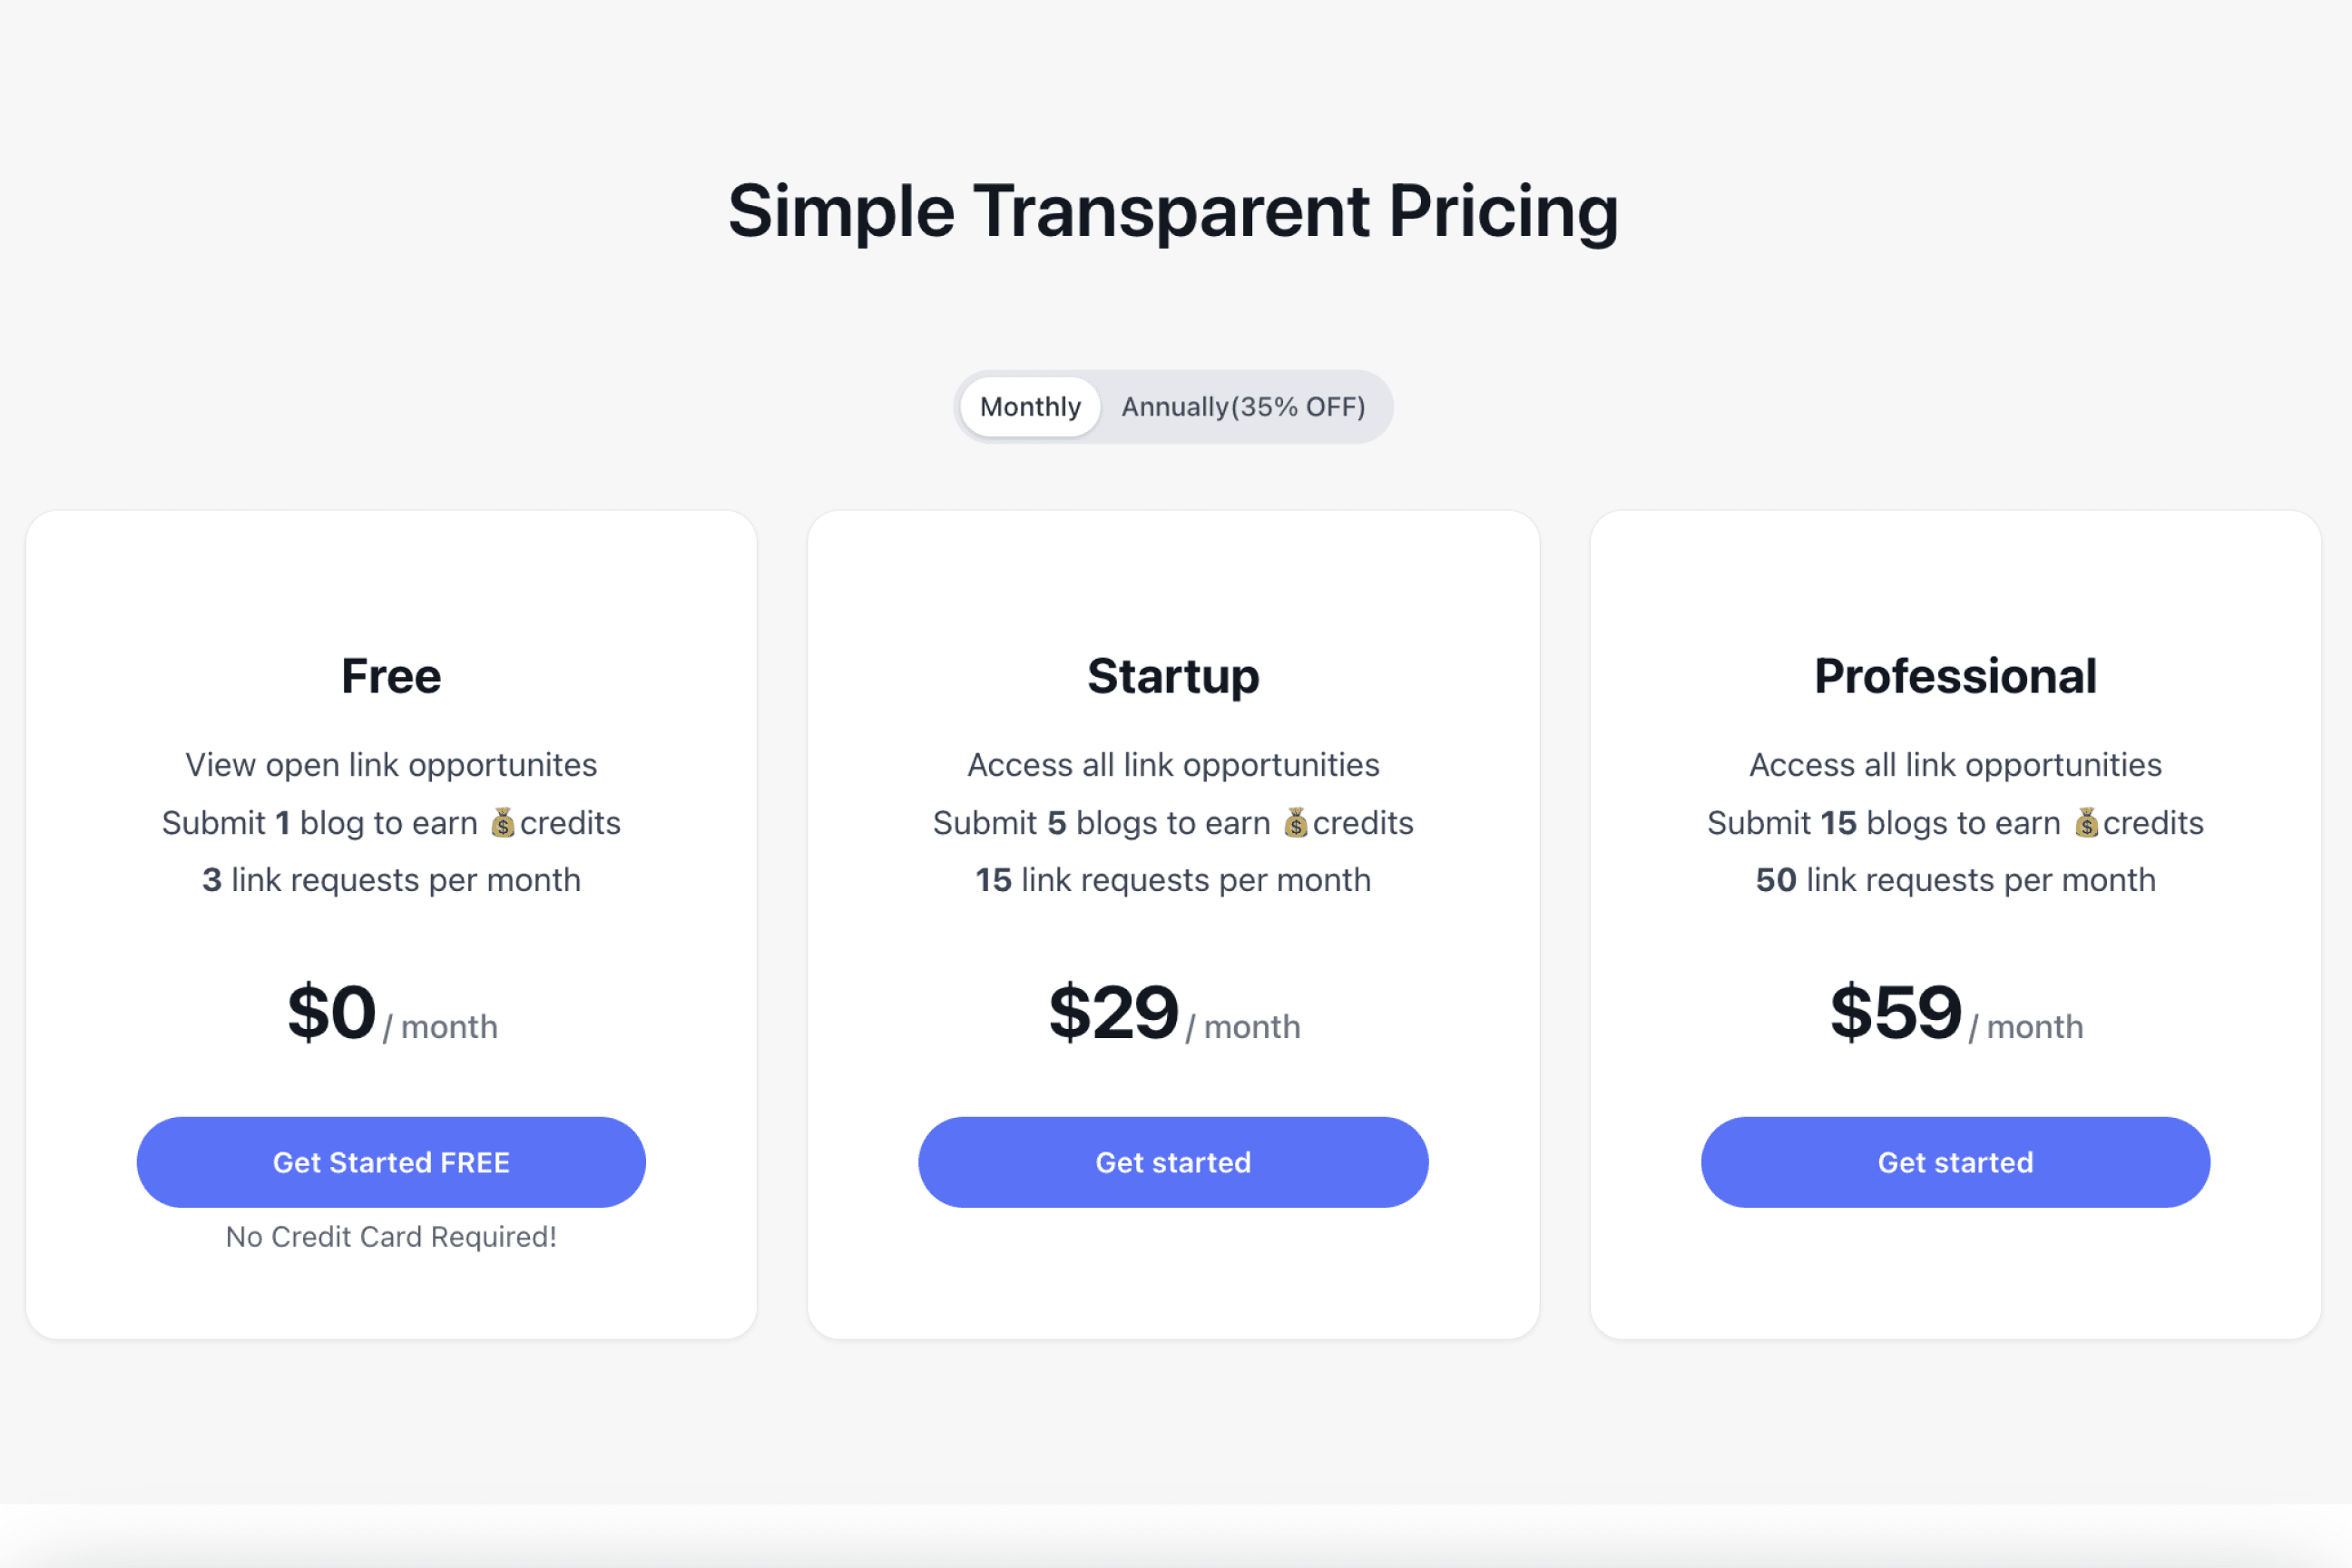The width and height of the screenshot is (2352, 1568).
Task: Click the money bag icon in Startup plan
Action: point(1296,822)
